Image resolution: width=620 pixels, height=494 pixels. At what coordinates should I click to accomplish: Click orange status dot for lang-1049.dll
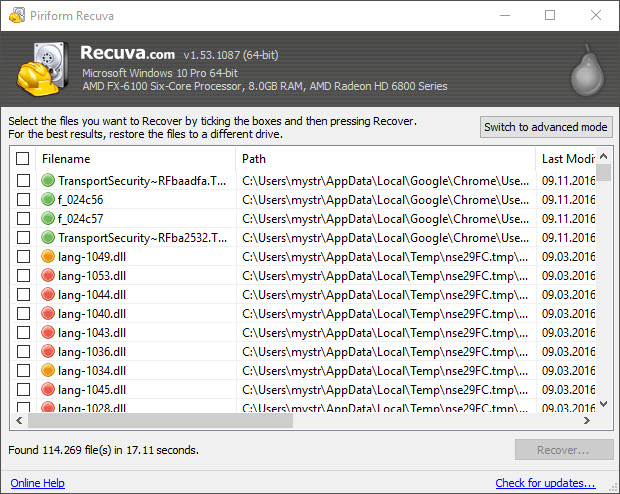tap(47, 257)
